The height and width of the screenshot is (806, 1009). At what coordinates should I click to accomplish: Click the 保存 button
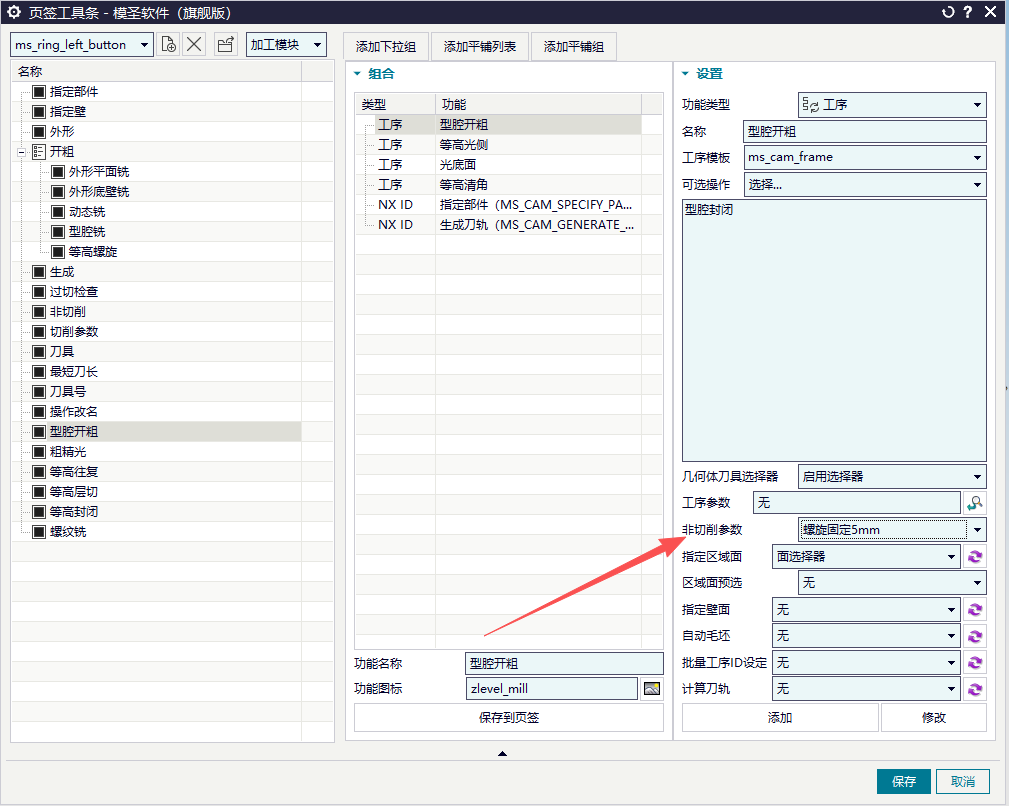pyautogui.click(x=903, y=782)
